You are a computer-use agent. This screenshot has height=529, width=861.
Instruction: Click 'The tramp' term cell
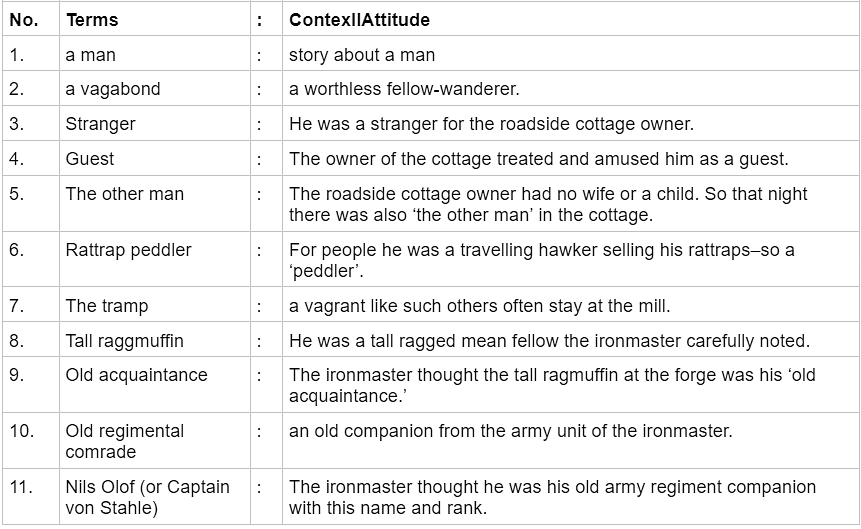(155, 305)
